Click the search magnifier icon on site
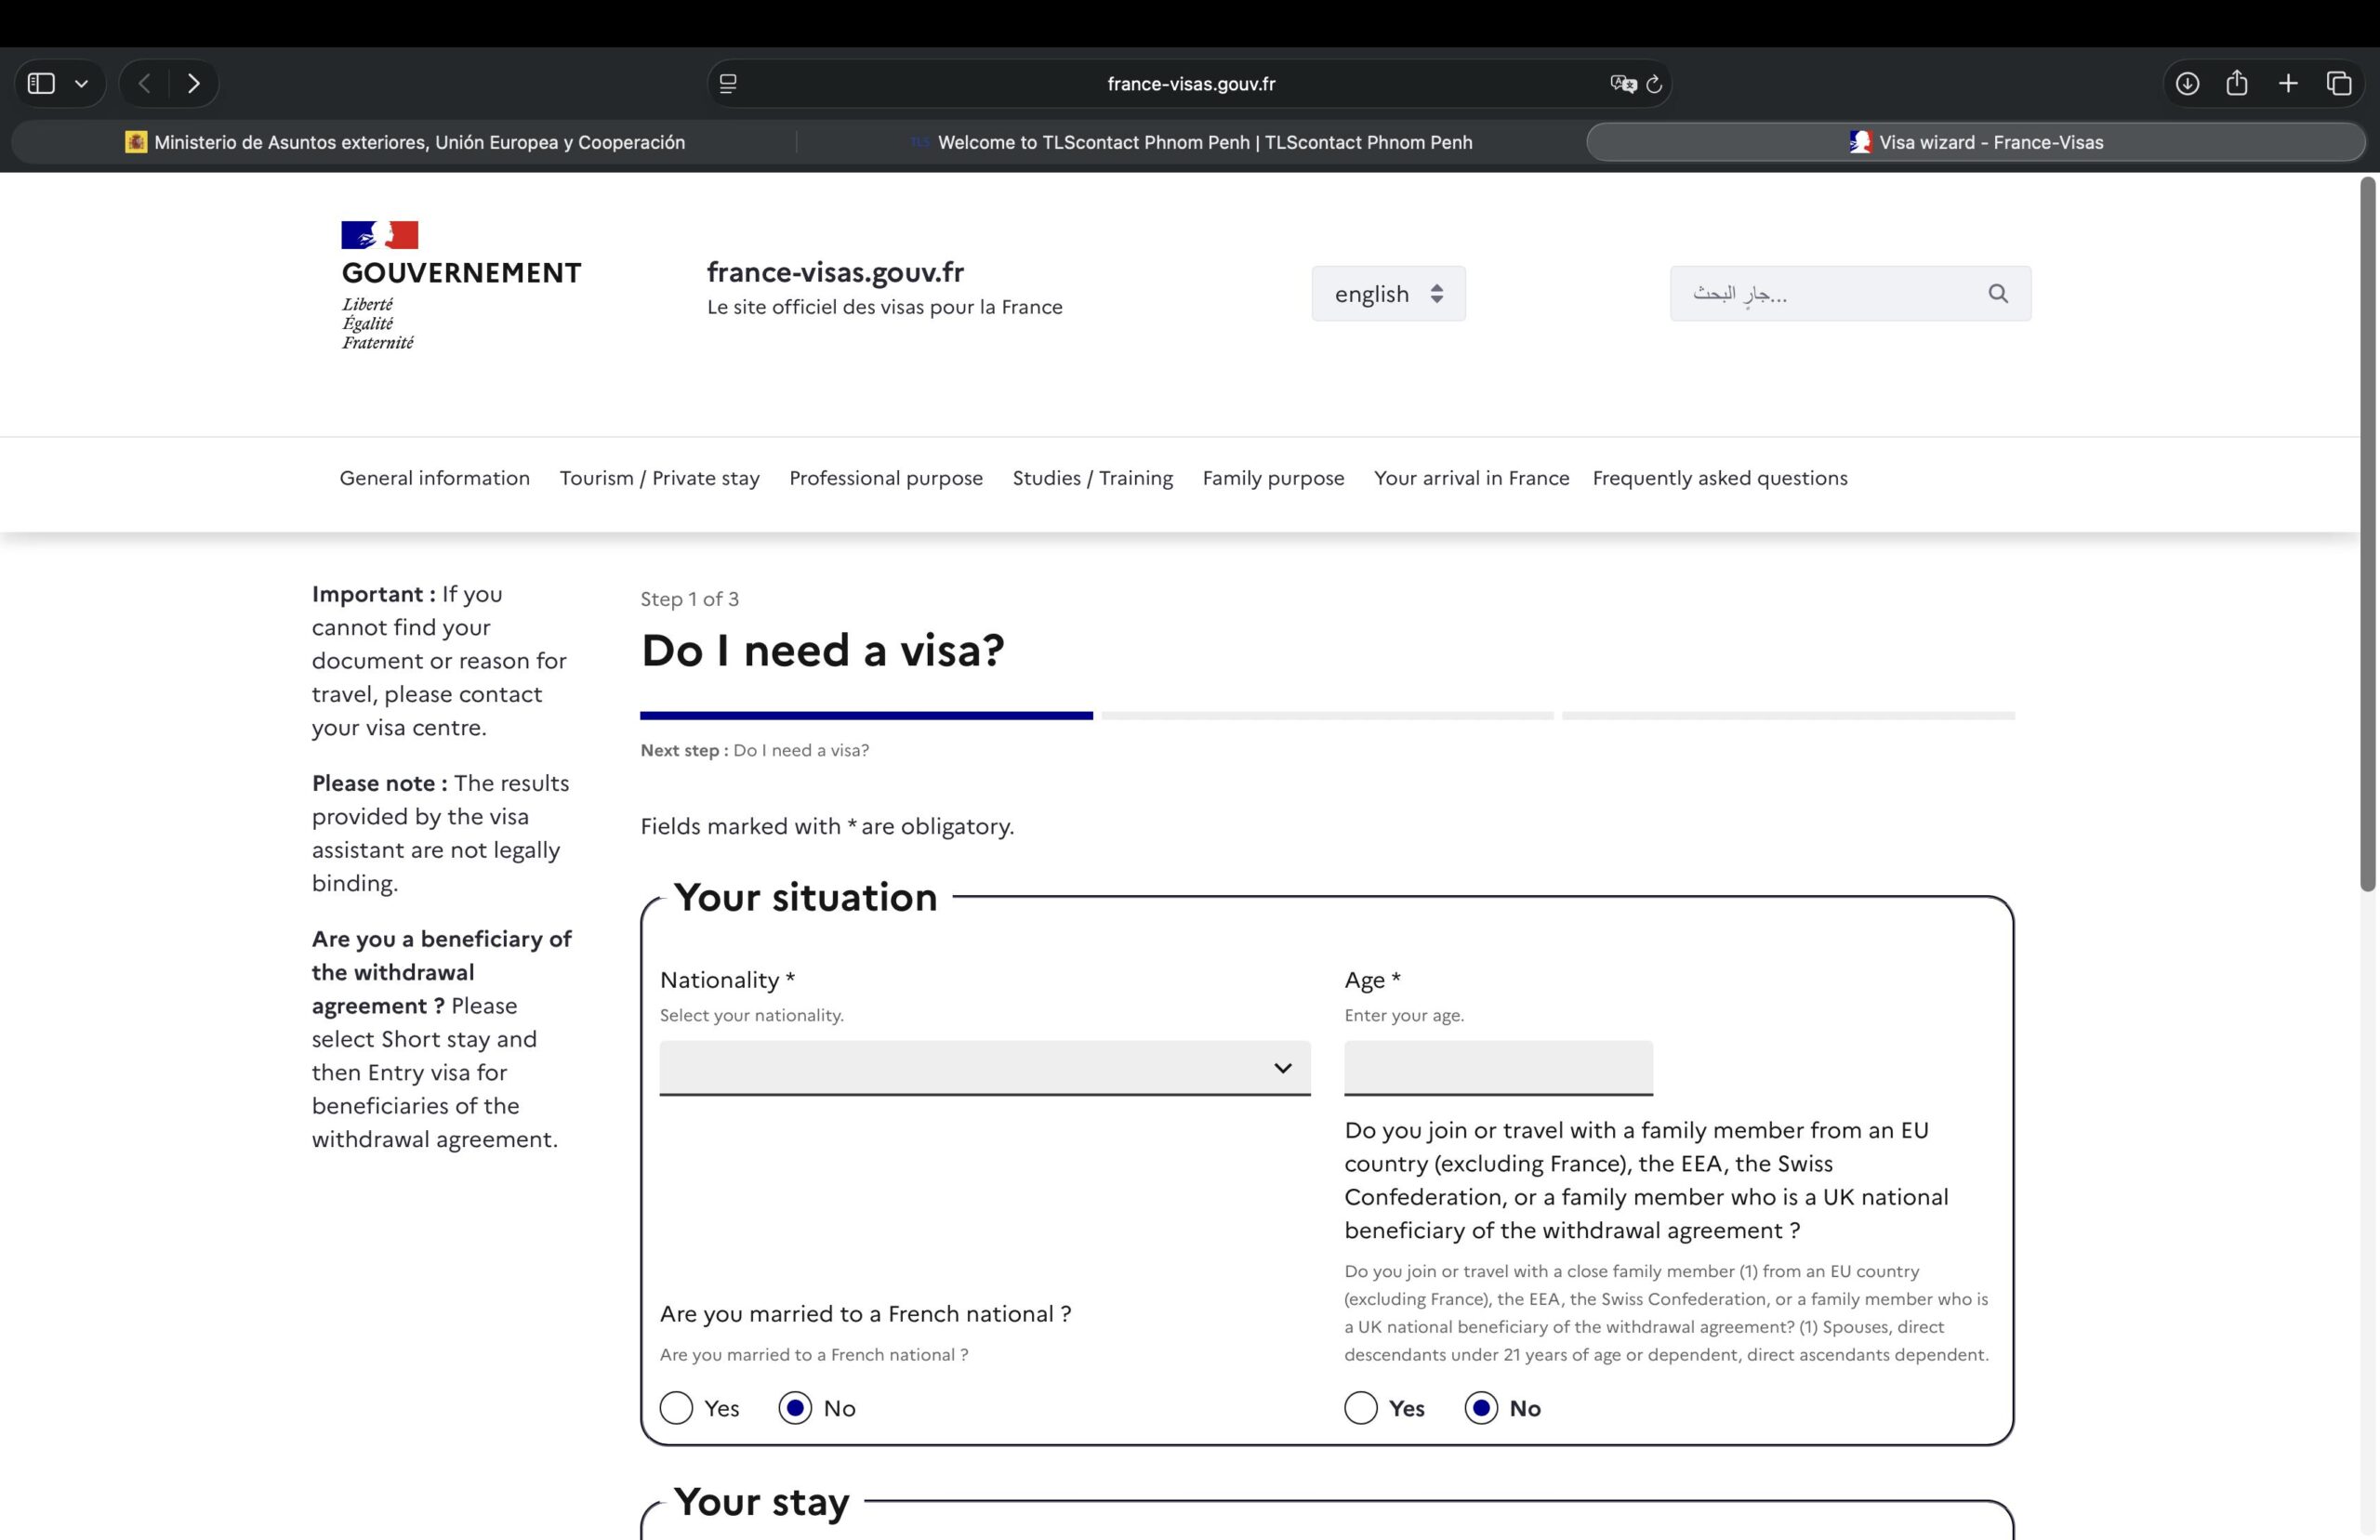 (x=1997, y=293)
